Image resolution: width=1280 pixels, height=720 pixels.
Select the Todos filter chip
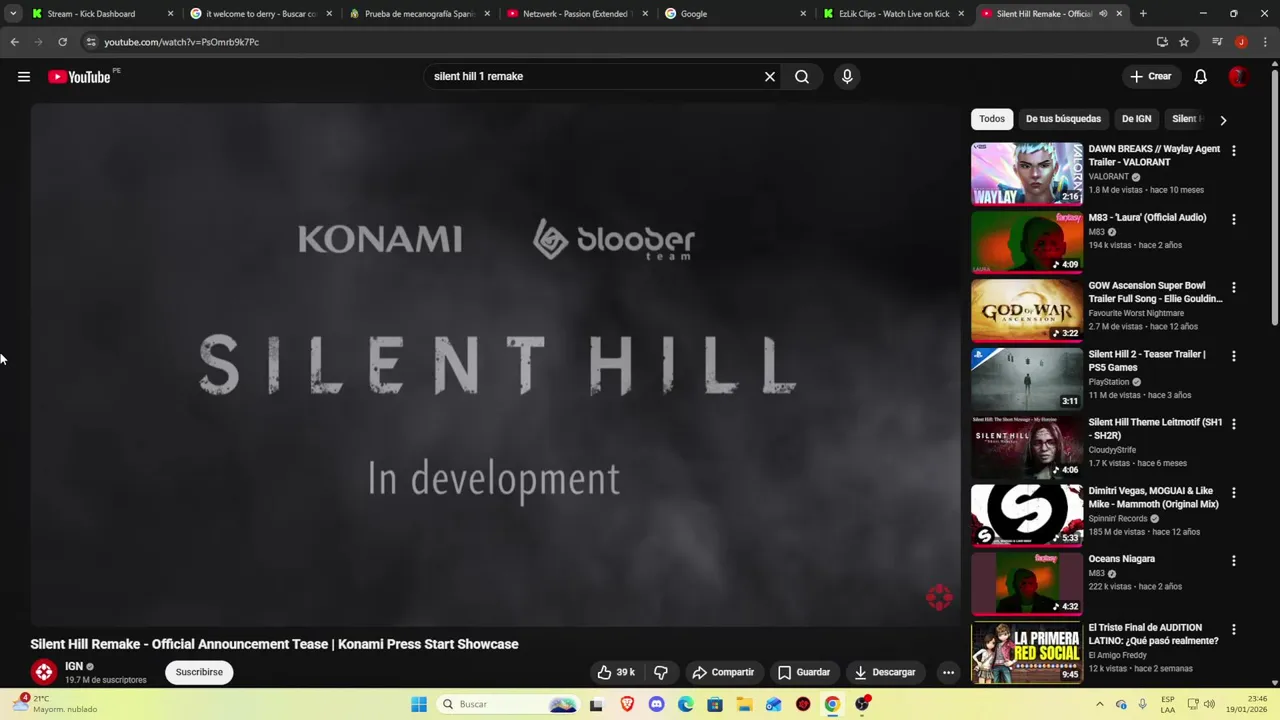click(992, 119)
